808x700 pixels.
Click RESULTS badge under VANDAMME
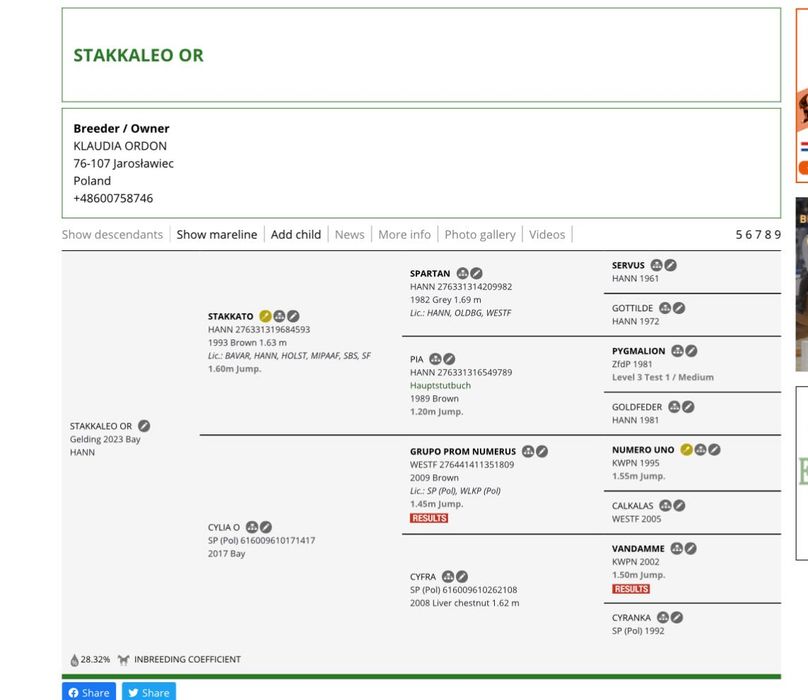[631, 589]
